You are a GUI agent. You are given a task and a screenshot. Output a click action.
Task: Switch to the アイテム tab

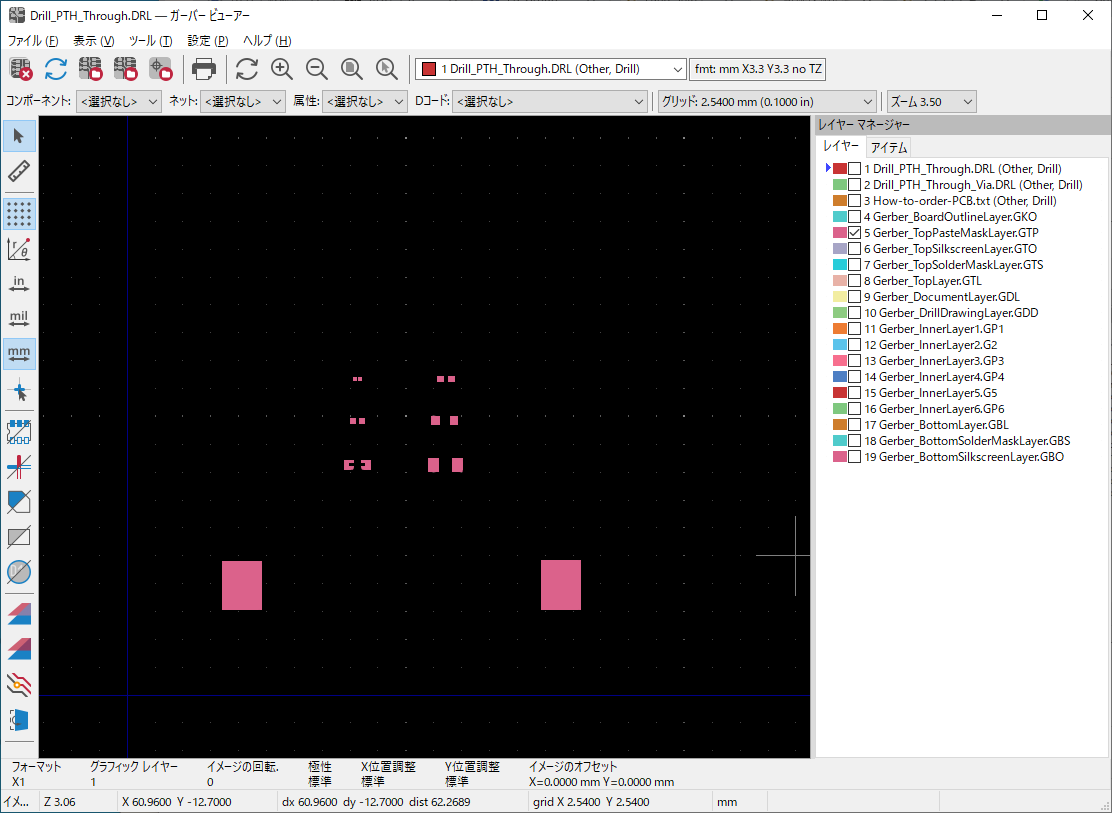click(x=887, y=147)
